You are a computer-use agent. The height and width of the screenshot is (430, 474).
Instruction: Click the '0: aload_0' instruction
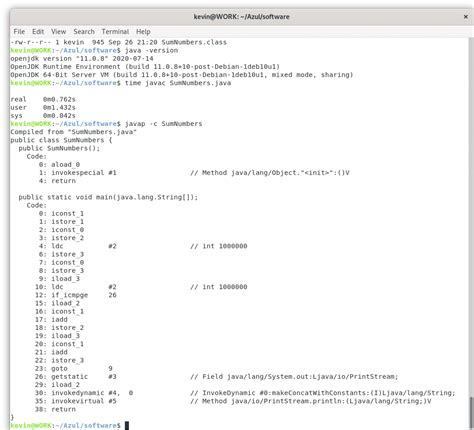click(59, 165)
